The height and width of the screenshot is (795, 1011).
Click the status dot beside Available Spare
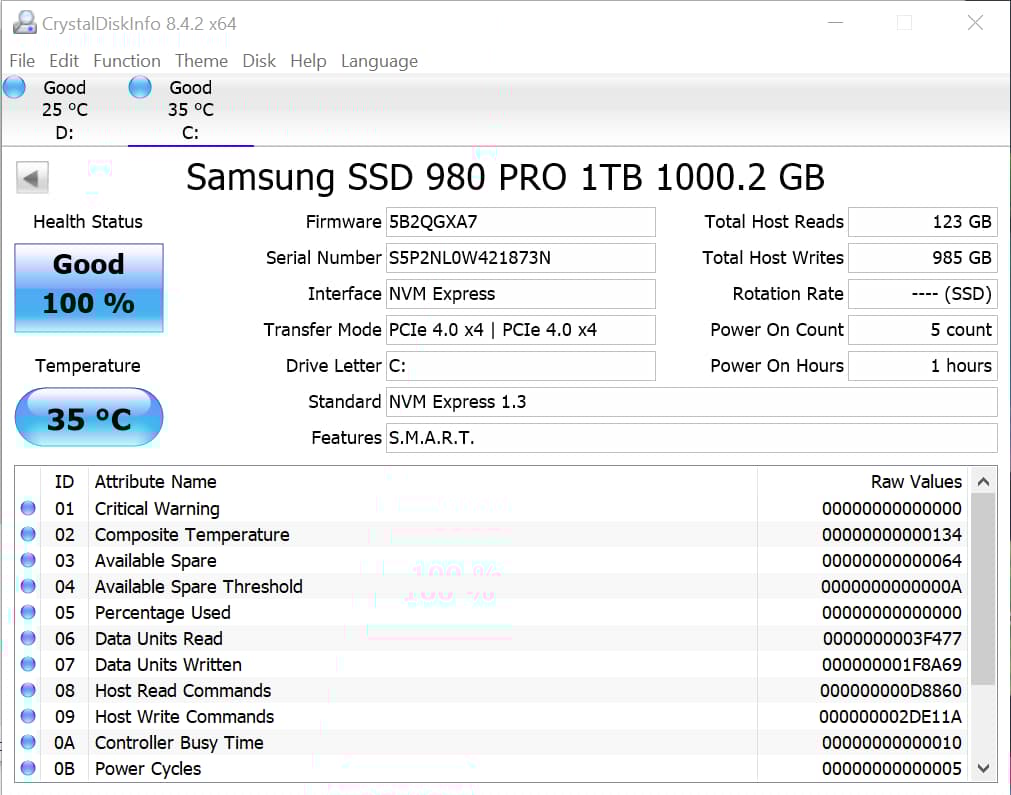click(x=28, y=560)
